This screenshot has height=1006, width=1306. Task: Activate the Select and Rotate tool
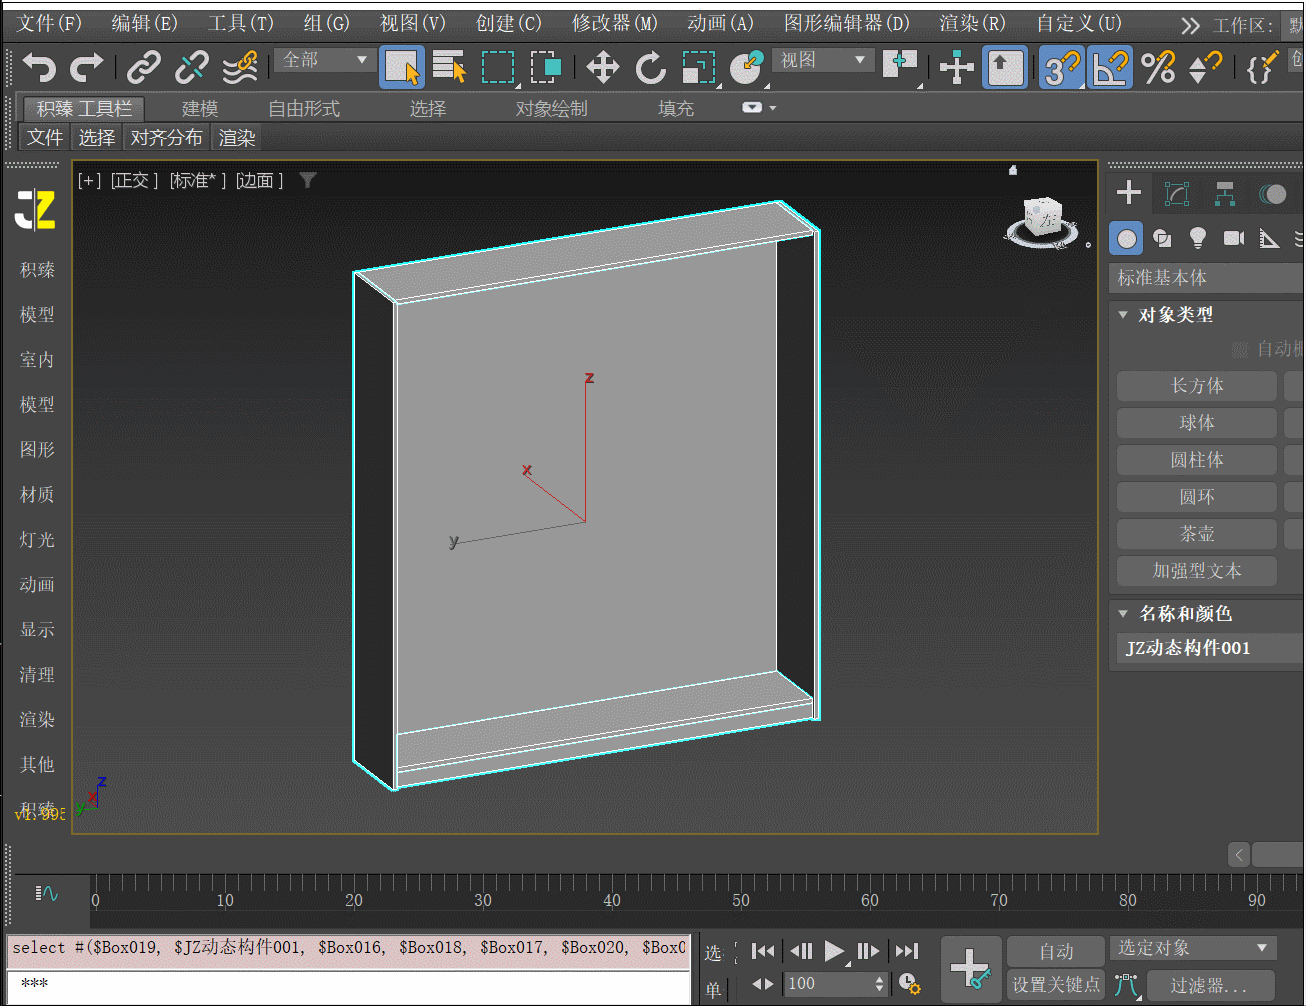click(651, 67)
